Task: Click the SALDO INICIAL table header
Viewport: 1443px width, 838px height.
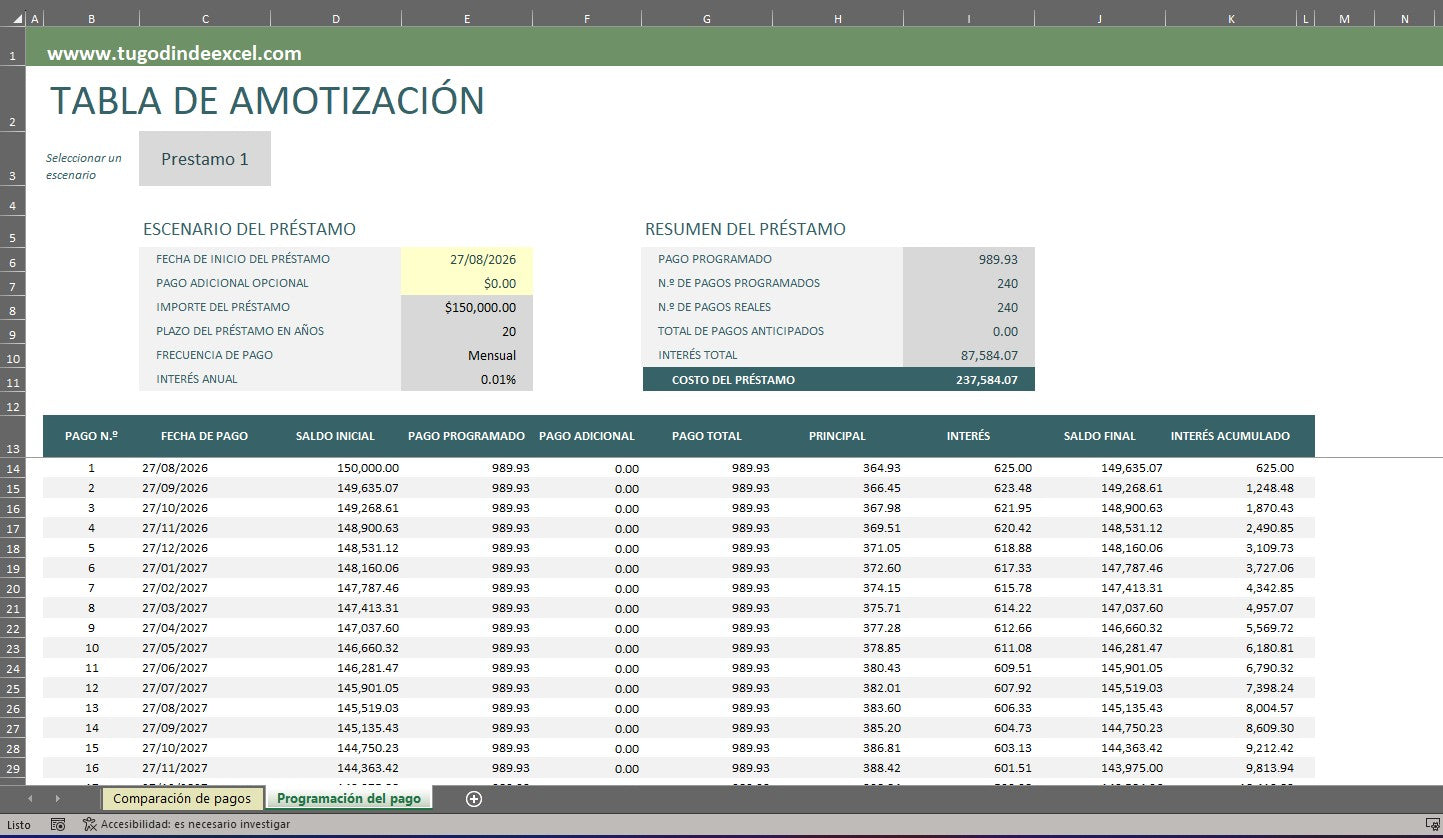Action: (336, 436)
